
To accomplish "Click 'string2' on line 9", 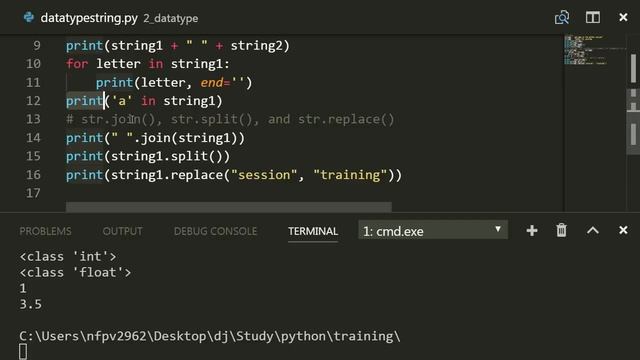I will point(256,46).
